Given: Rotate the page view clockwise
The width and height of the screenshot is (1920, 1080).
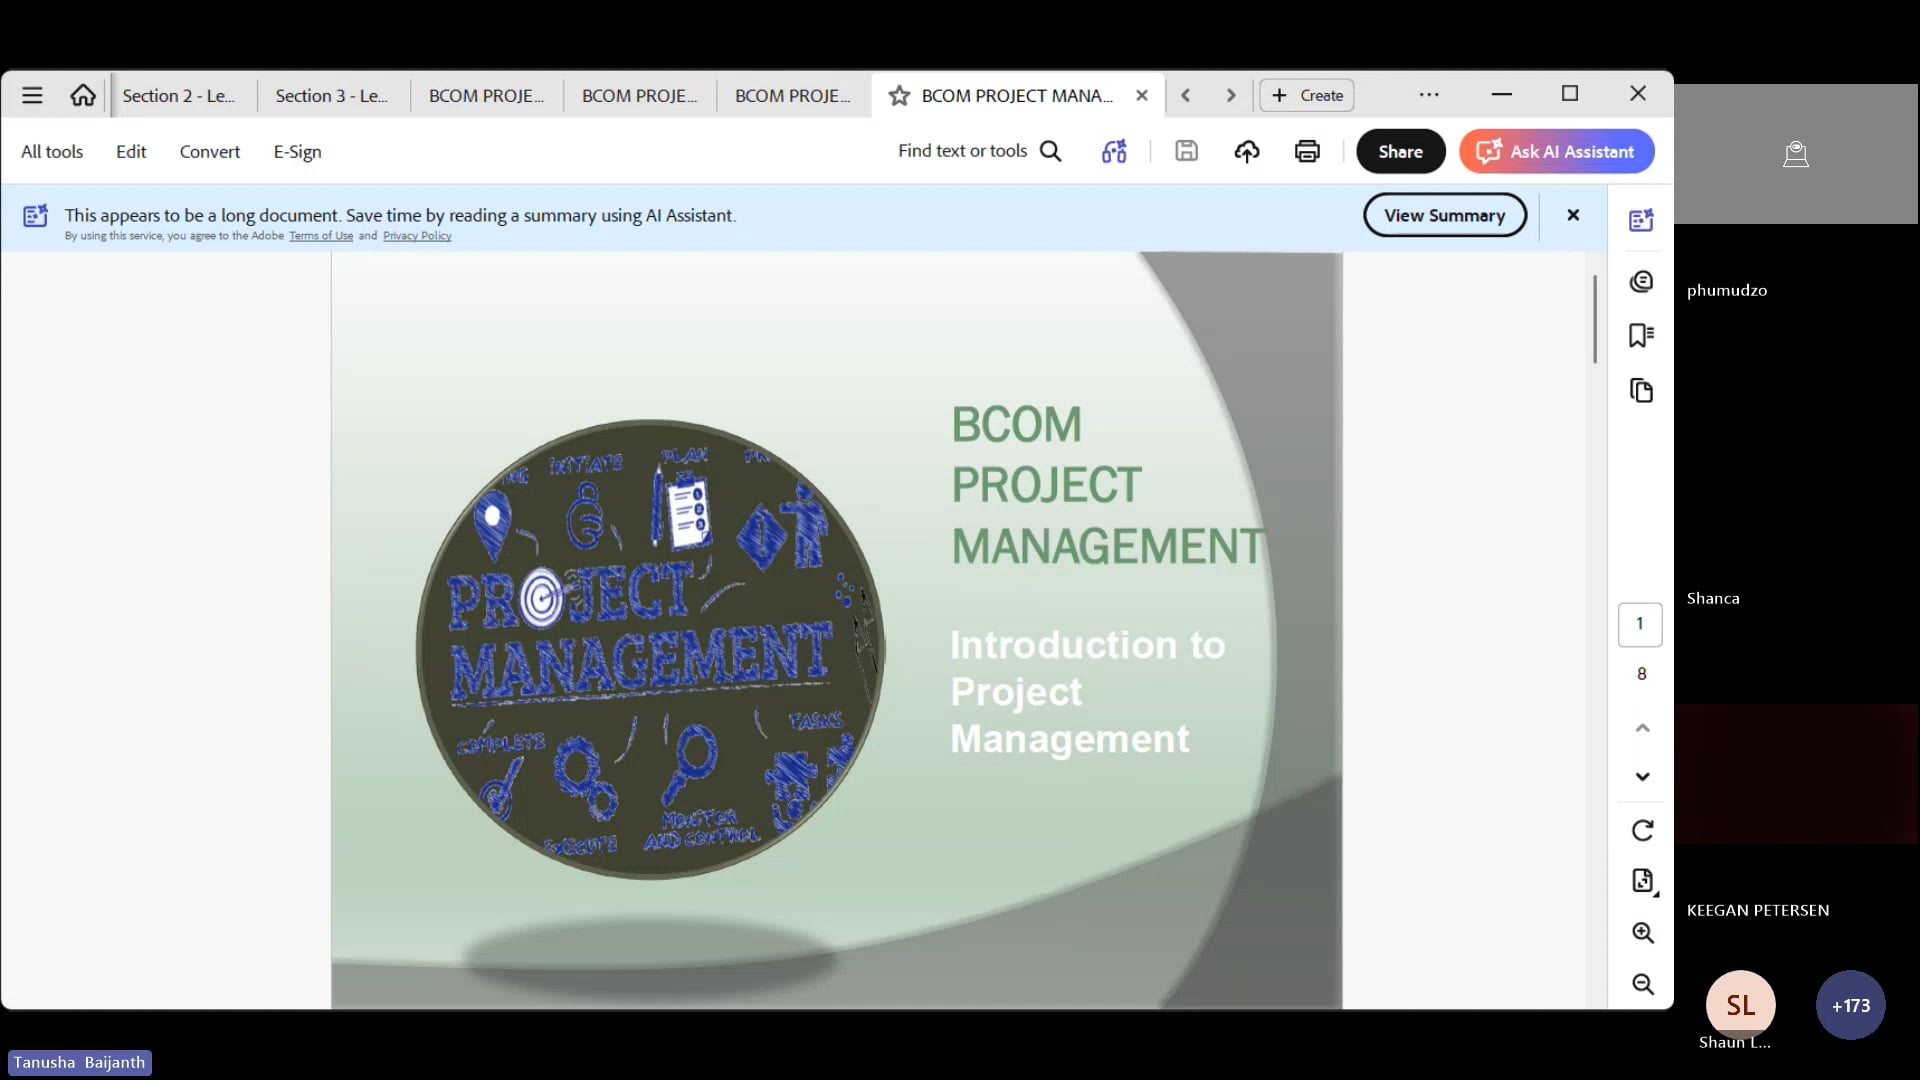Looking at the screenshot, I should pyautogui.click(x=1642, y=831).
